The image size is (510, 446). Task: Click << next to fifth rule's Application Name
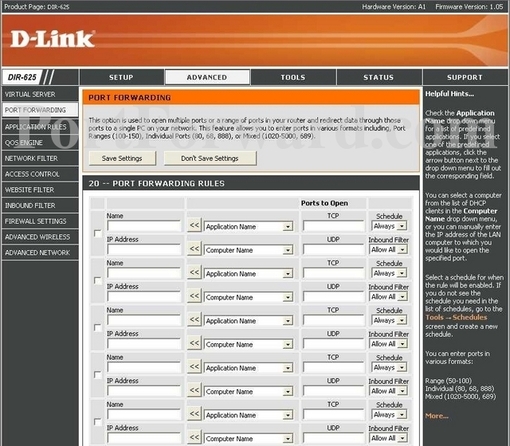click(194, 414)
